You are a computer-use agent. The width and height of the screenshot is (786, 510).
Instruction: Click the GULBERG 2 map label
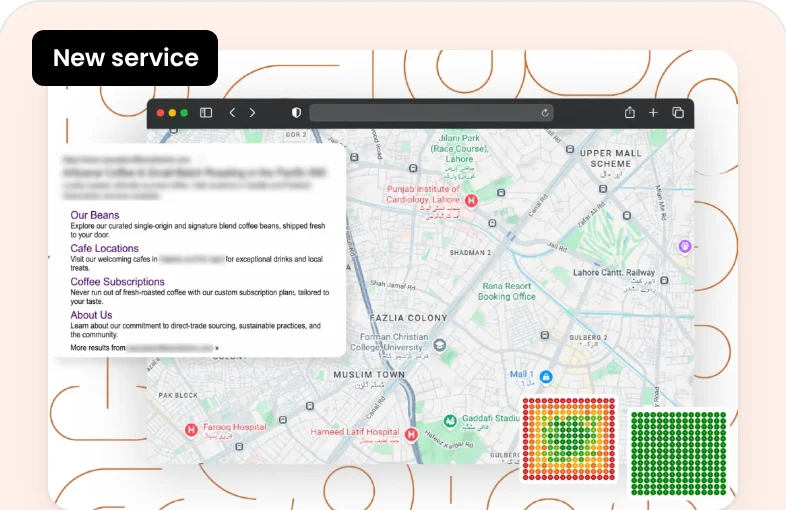point(588,337)
